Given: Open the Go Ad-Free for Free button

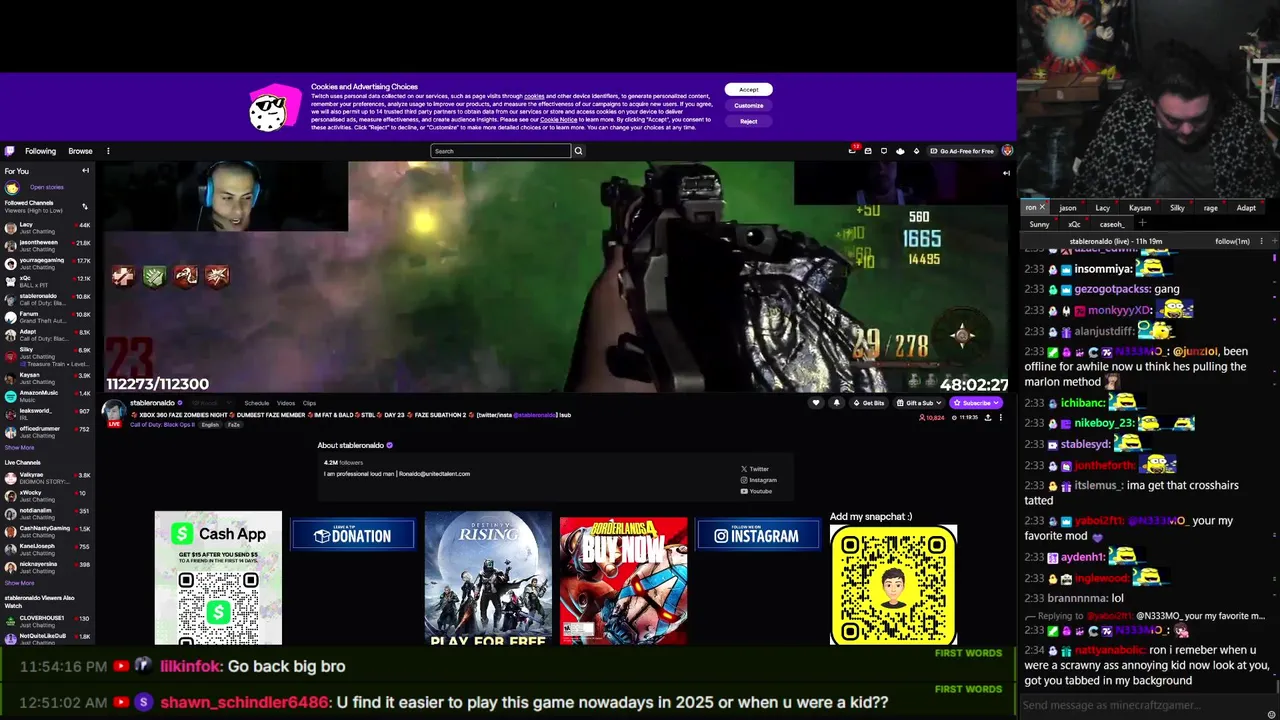Looking at the screenshot, I should tap(962, 151).
